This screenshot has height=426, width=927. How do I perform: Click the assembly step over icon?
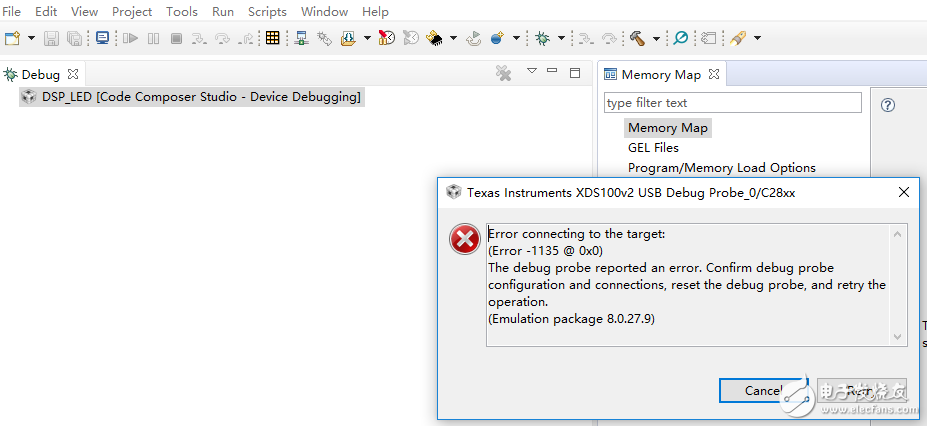[609, 38]
